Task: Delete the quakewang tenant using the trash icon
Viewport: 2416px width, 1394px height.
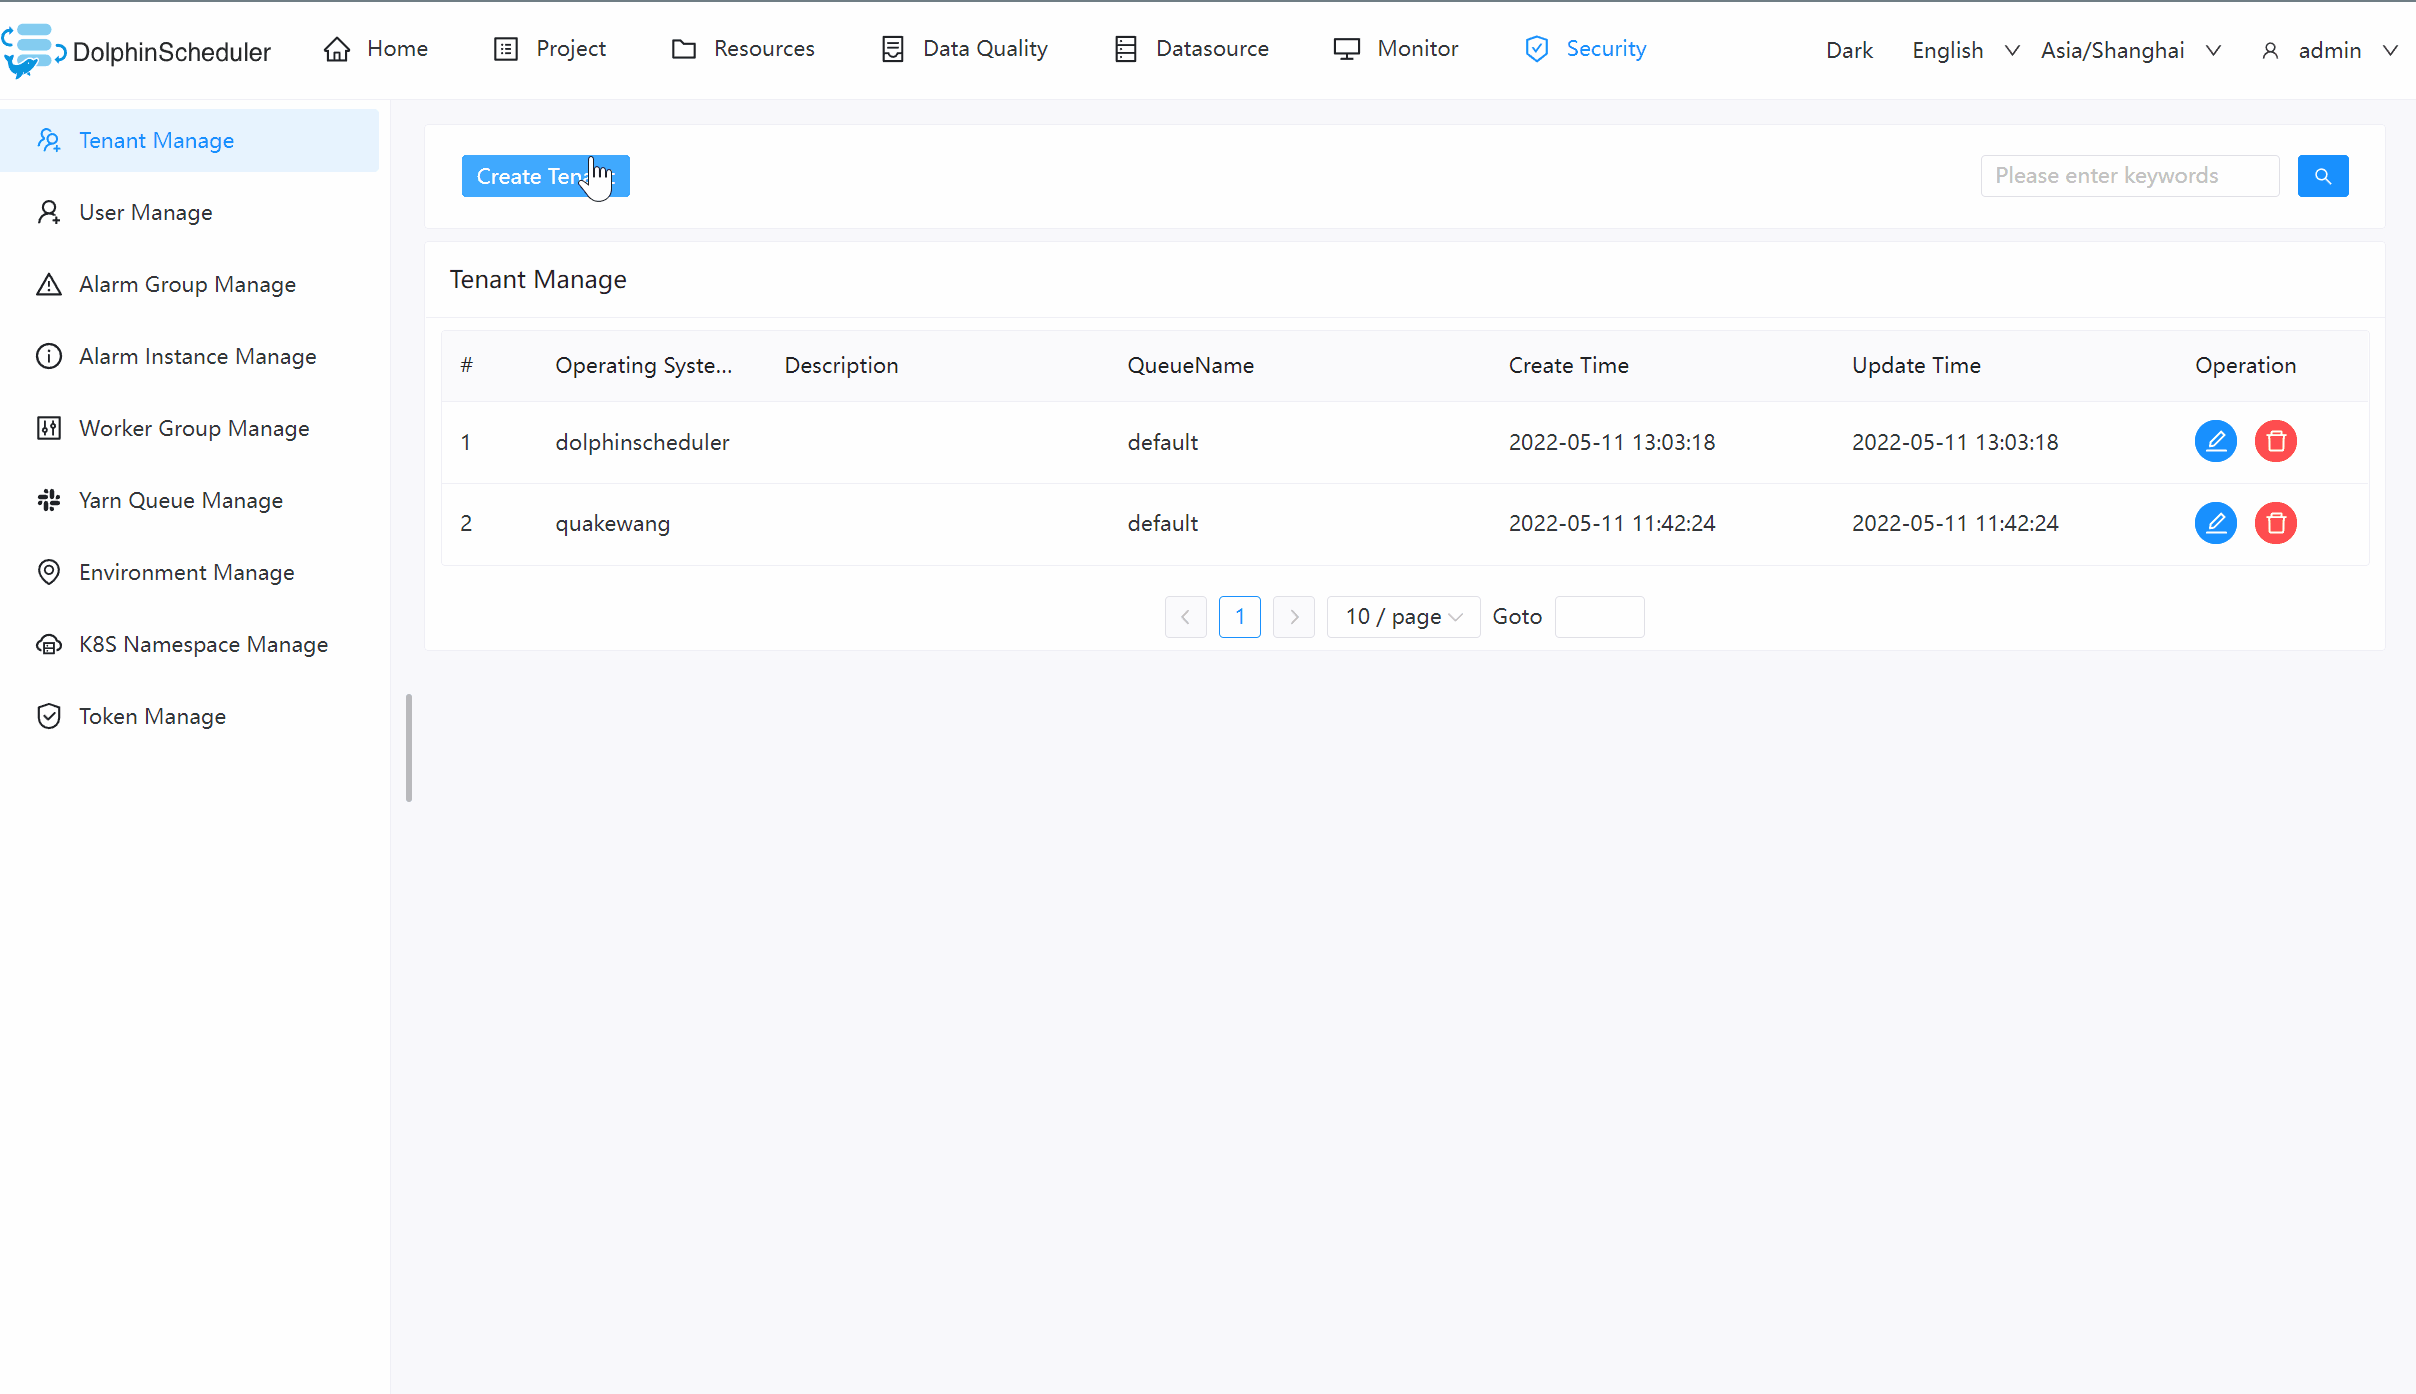Action: tap(2276, 522)
